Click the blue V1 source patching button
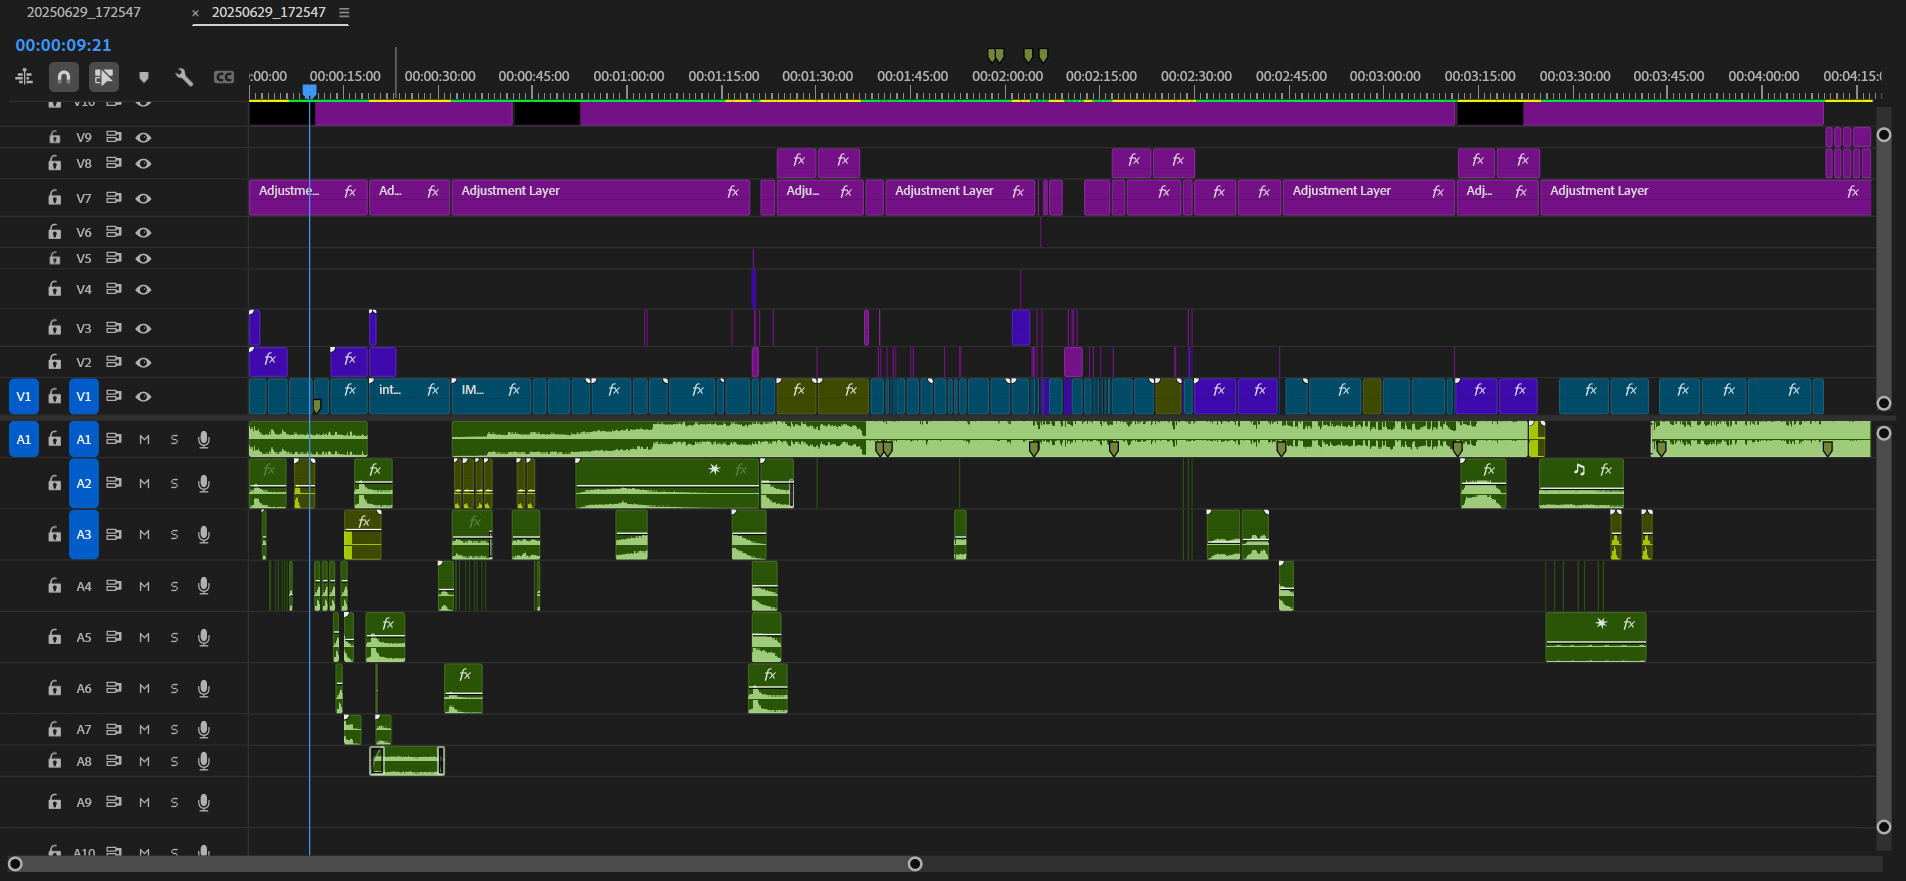 click(x=24, y=397)
